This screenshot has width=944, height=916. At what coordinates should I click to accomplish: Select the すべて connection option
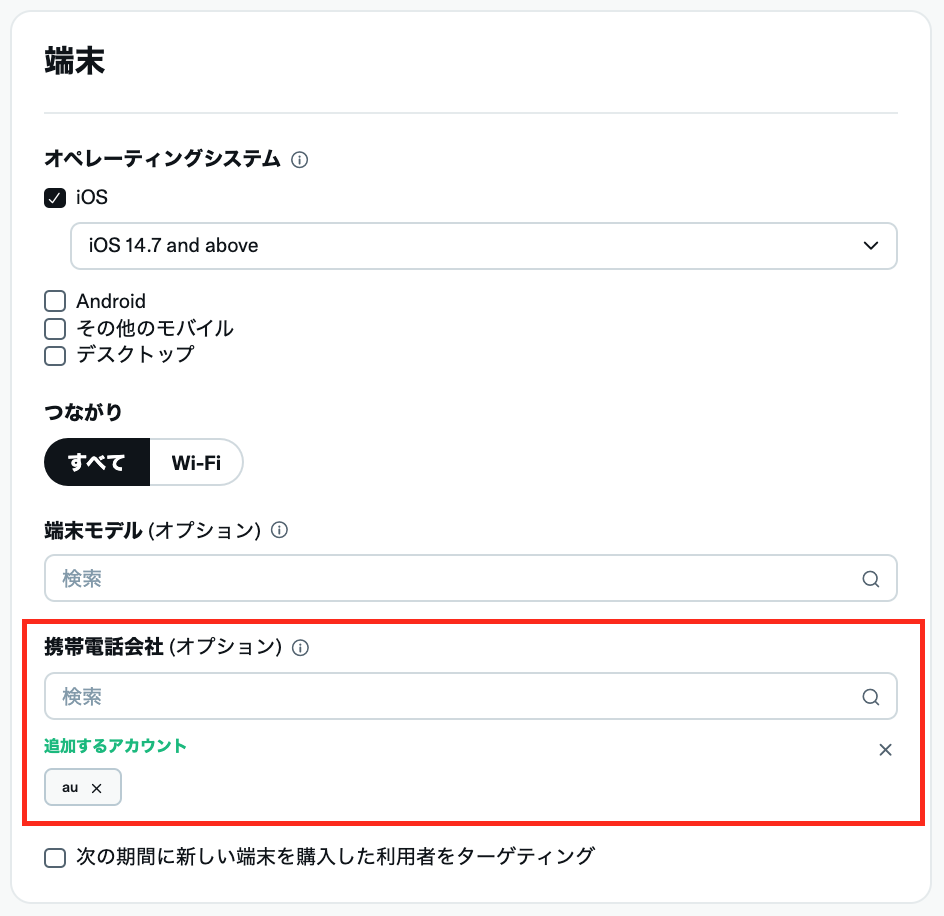click(x=97, y=463)
